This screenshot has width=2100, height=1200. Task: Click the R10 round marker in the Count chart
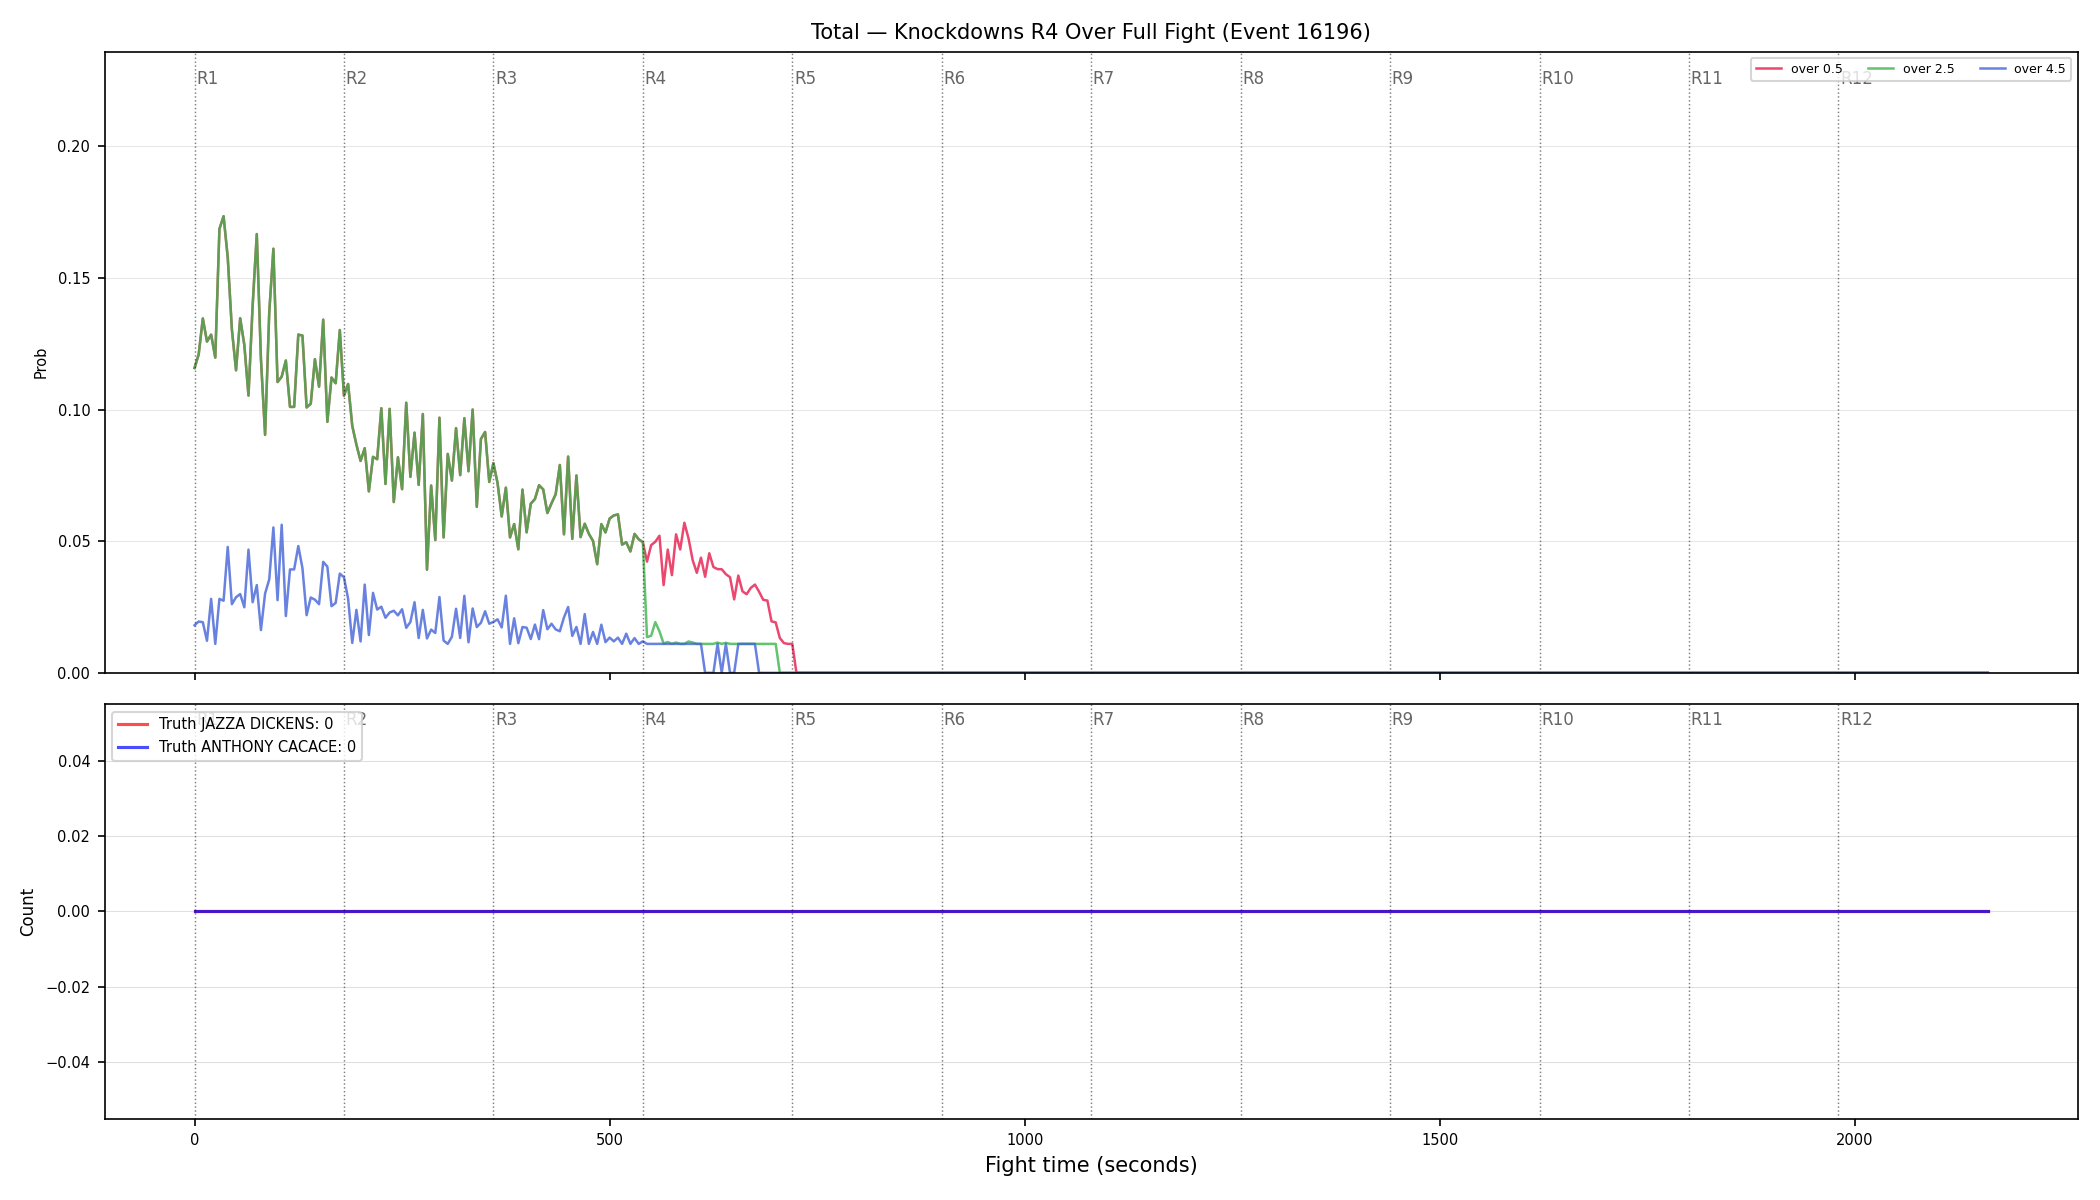tap(1557, 719)
